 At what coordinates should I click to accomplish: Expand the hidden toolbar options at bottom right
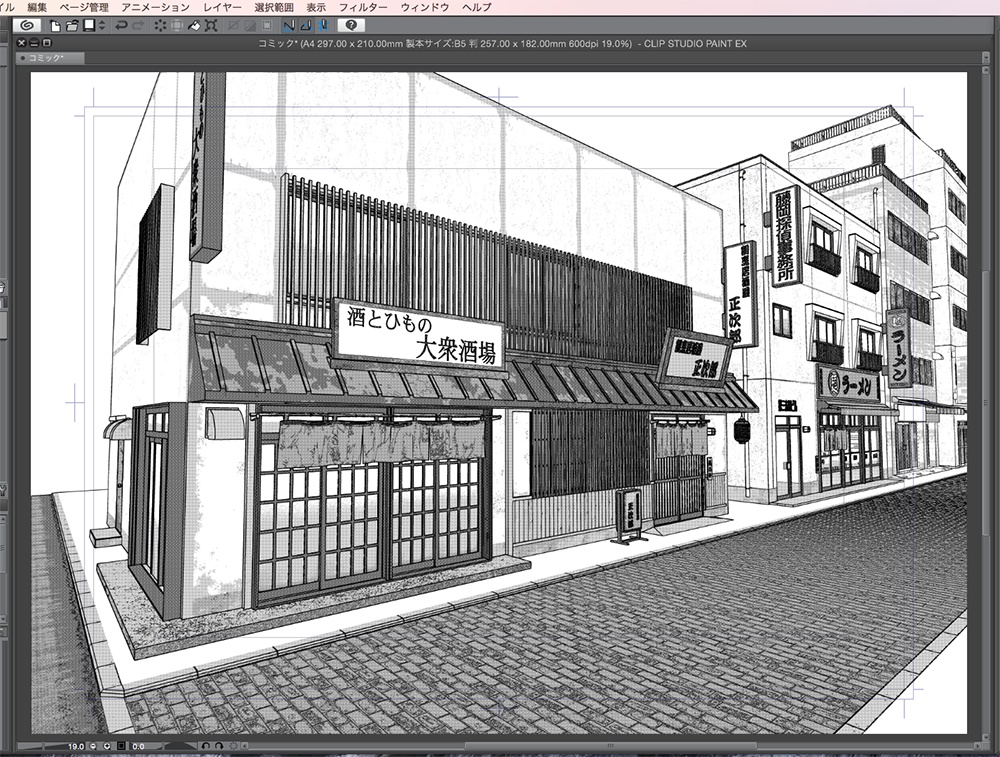click(242, 746)
